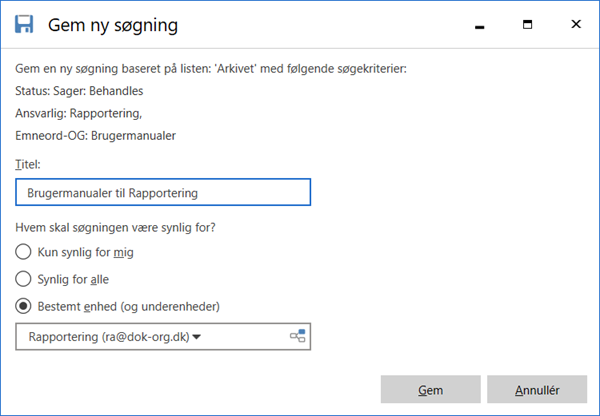This screenshot has width=600, height=416.
Task: Select Kun synlig for mig option
Action: pyautogui.click(x=23, y=252)
